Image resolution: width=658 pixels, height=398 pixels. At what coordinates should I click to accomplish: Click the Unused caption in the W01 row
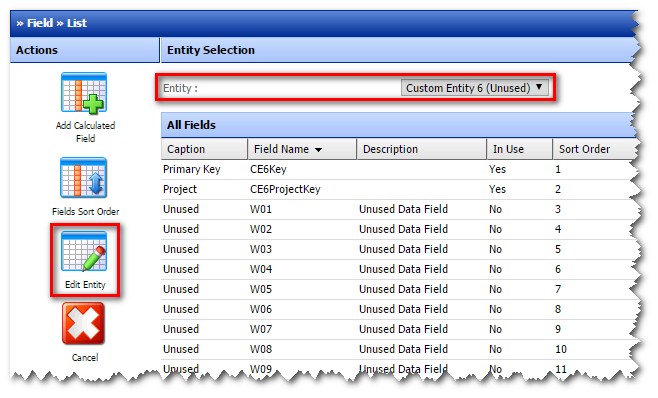click(181, 209)
